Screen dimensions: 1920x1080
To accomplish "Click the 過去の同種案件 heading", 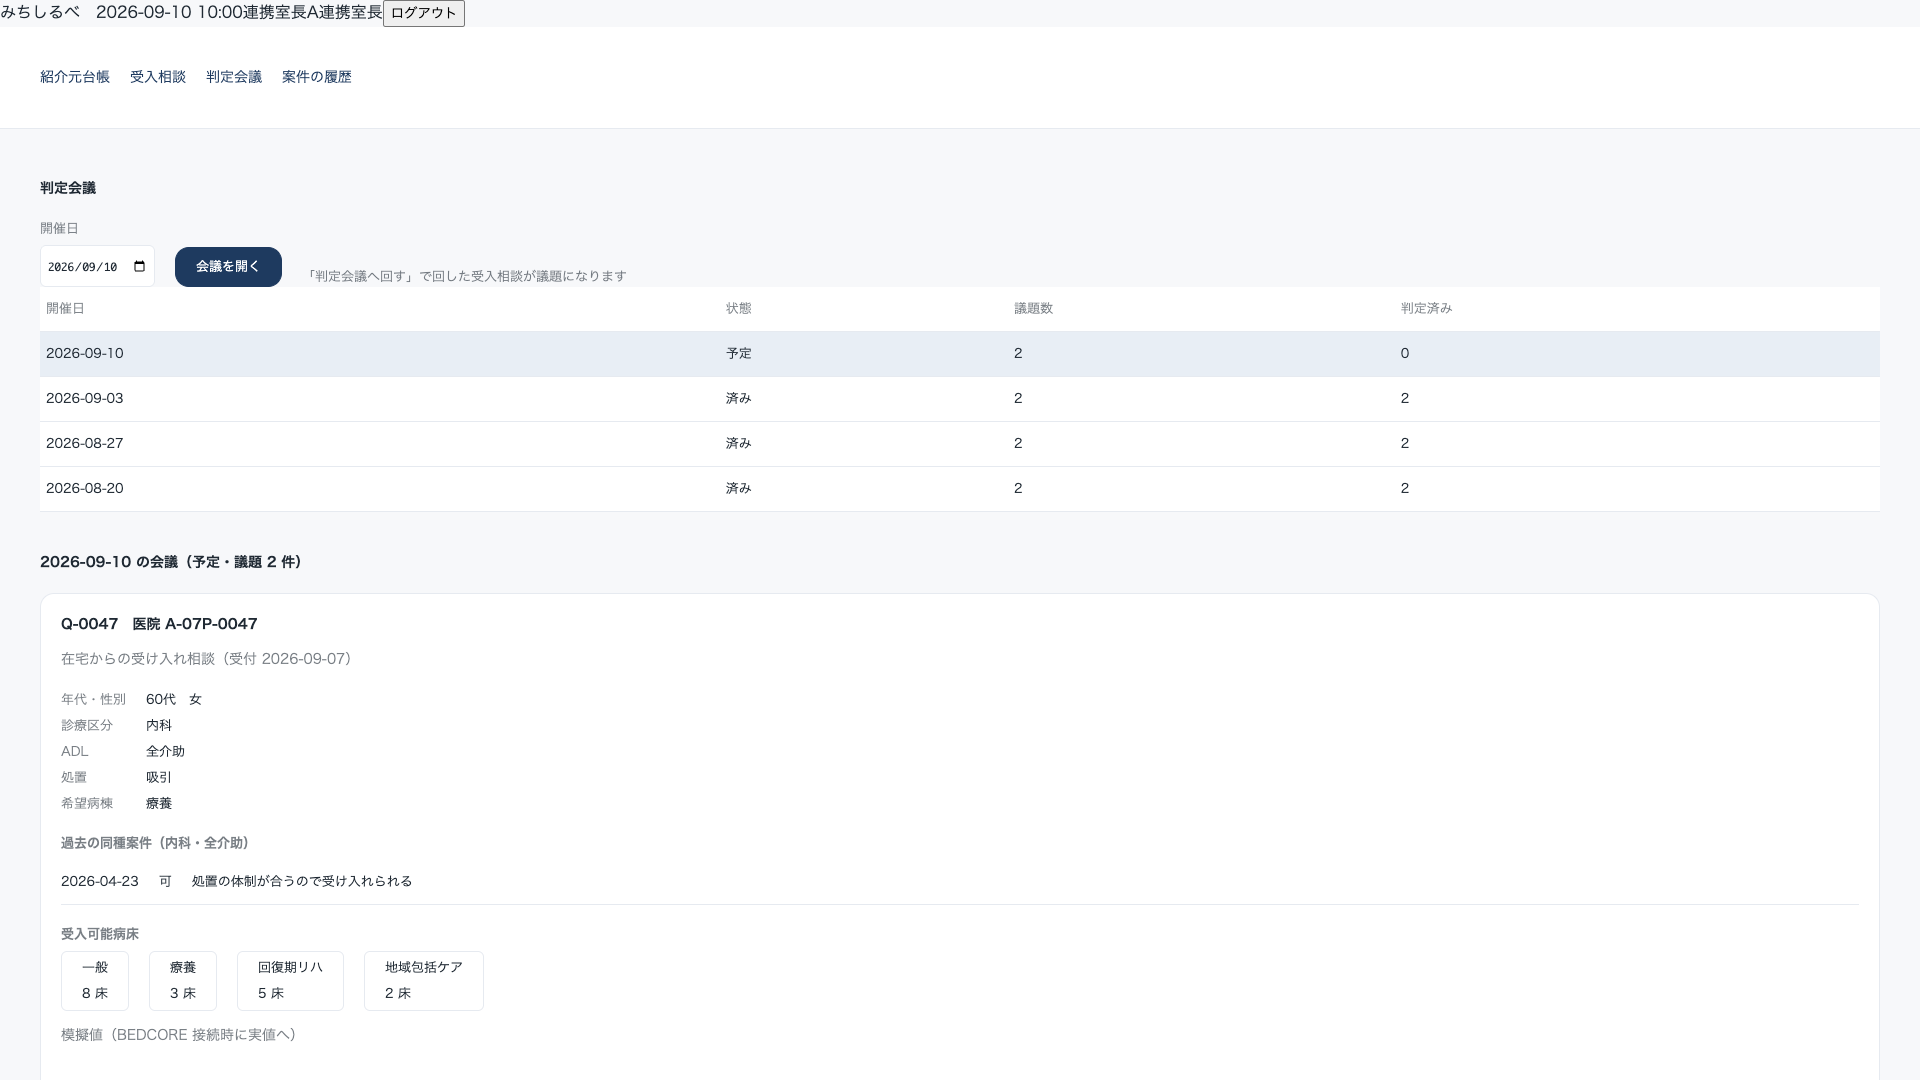I will [155, 843].
